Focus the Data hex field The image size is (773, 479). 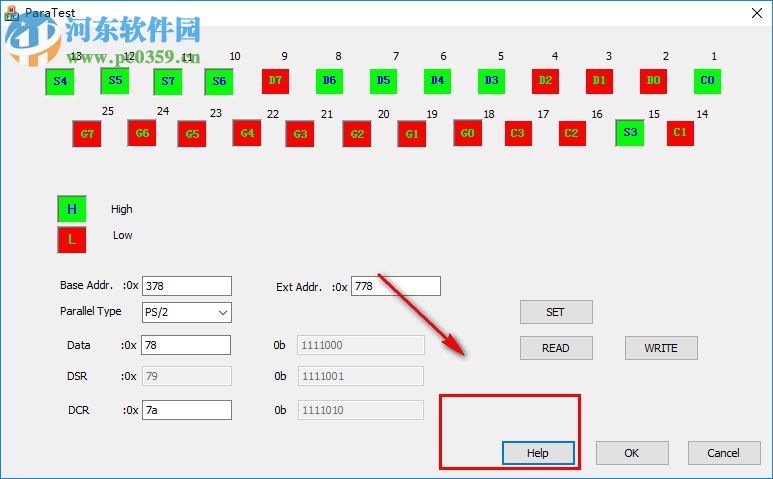click(186, 345)
